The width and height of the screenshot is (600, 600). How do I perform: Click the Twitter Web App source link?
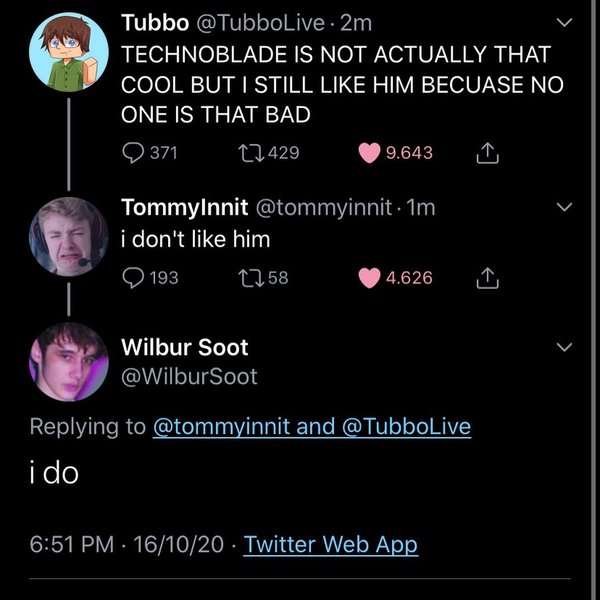pyautogui.click(x=330, y=545)
